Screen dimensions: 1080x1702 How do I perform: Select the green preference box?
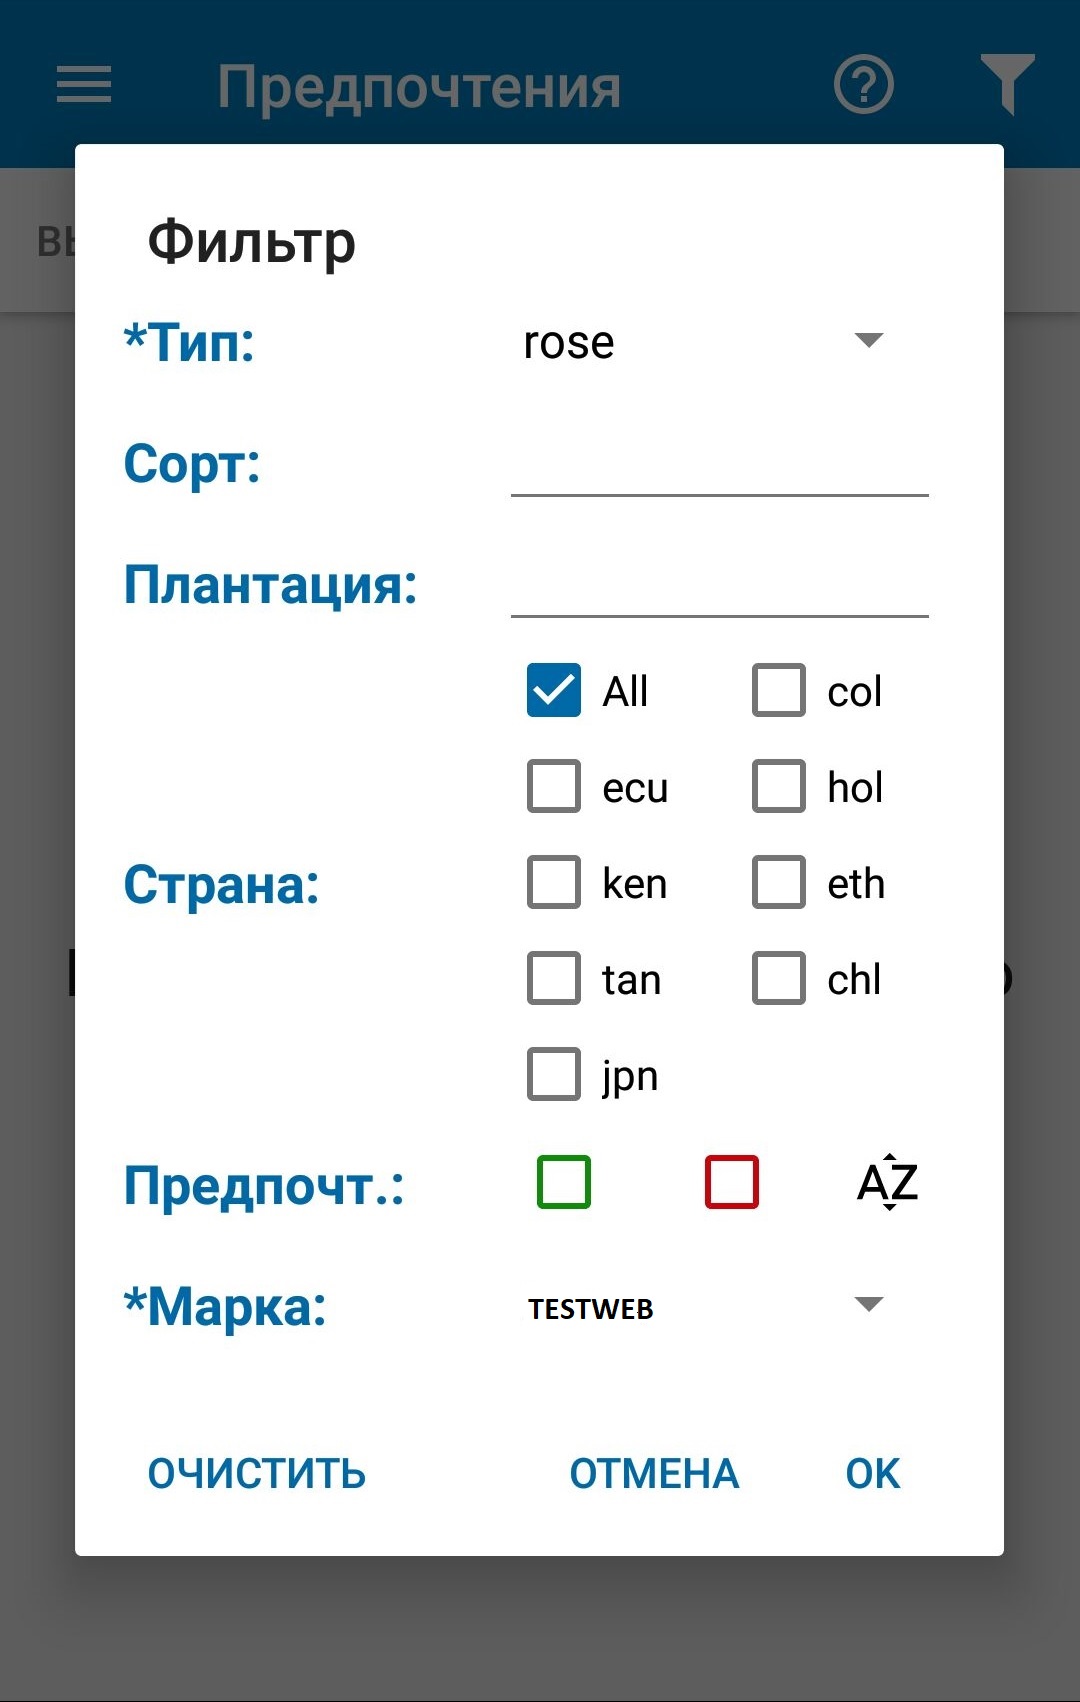click(564, 1183)
